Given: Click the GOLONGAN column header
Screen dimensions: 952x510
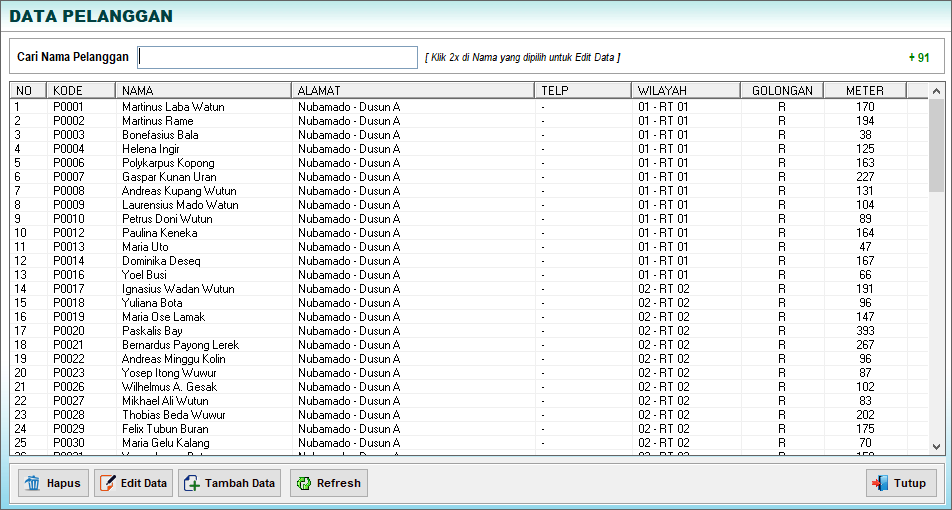Looking at the screenshot, I should click(x=782, y=91).
